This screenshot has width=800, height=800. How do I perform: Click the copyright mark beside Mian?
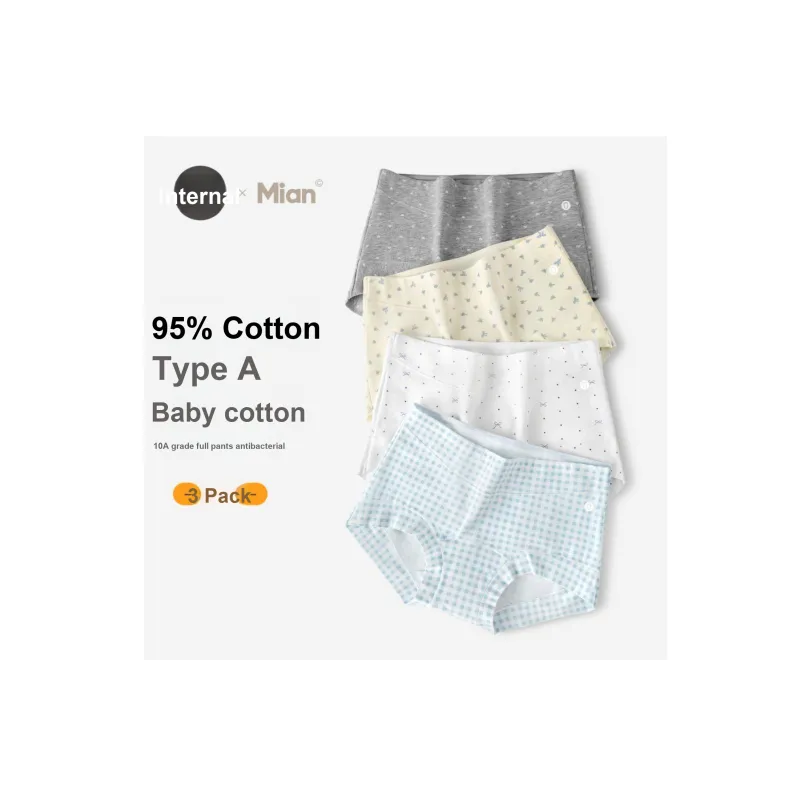pos(319,183)
